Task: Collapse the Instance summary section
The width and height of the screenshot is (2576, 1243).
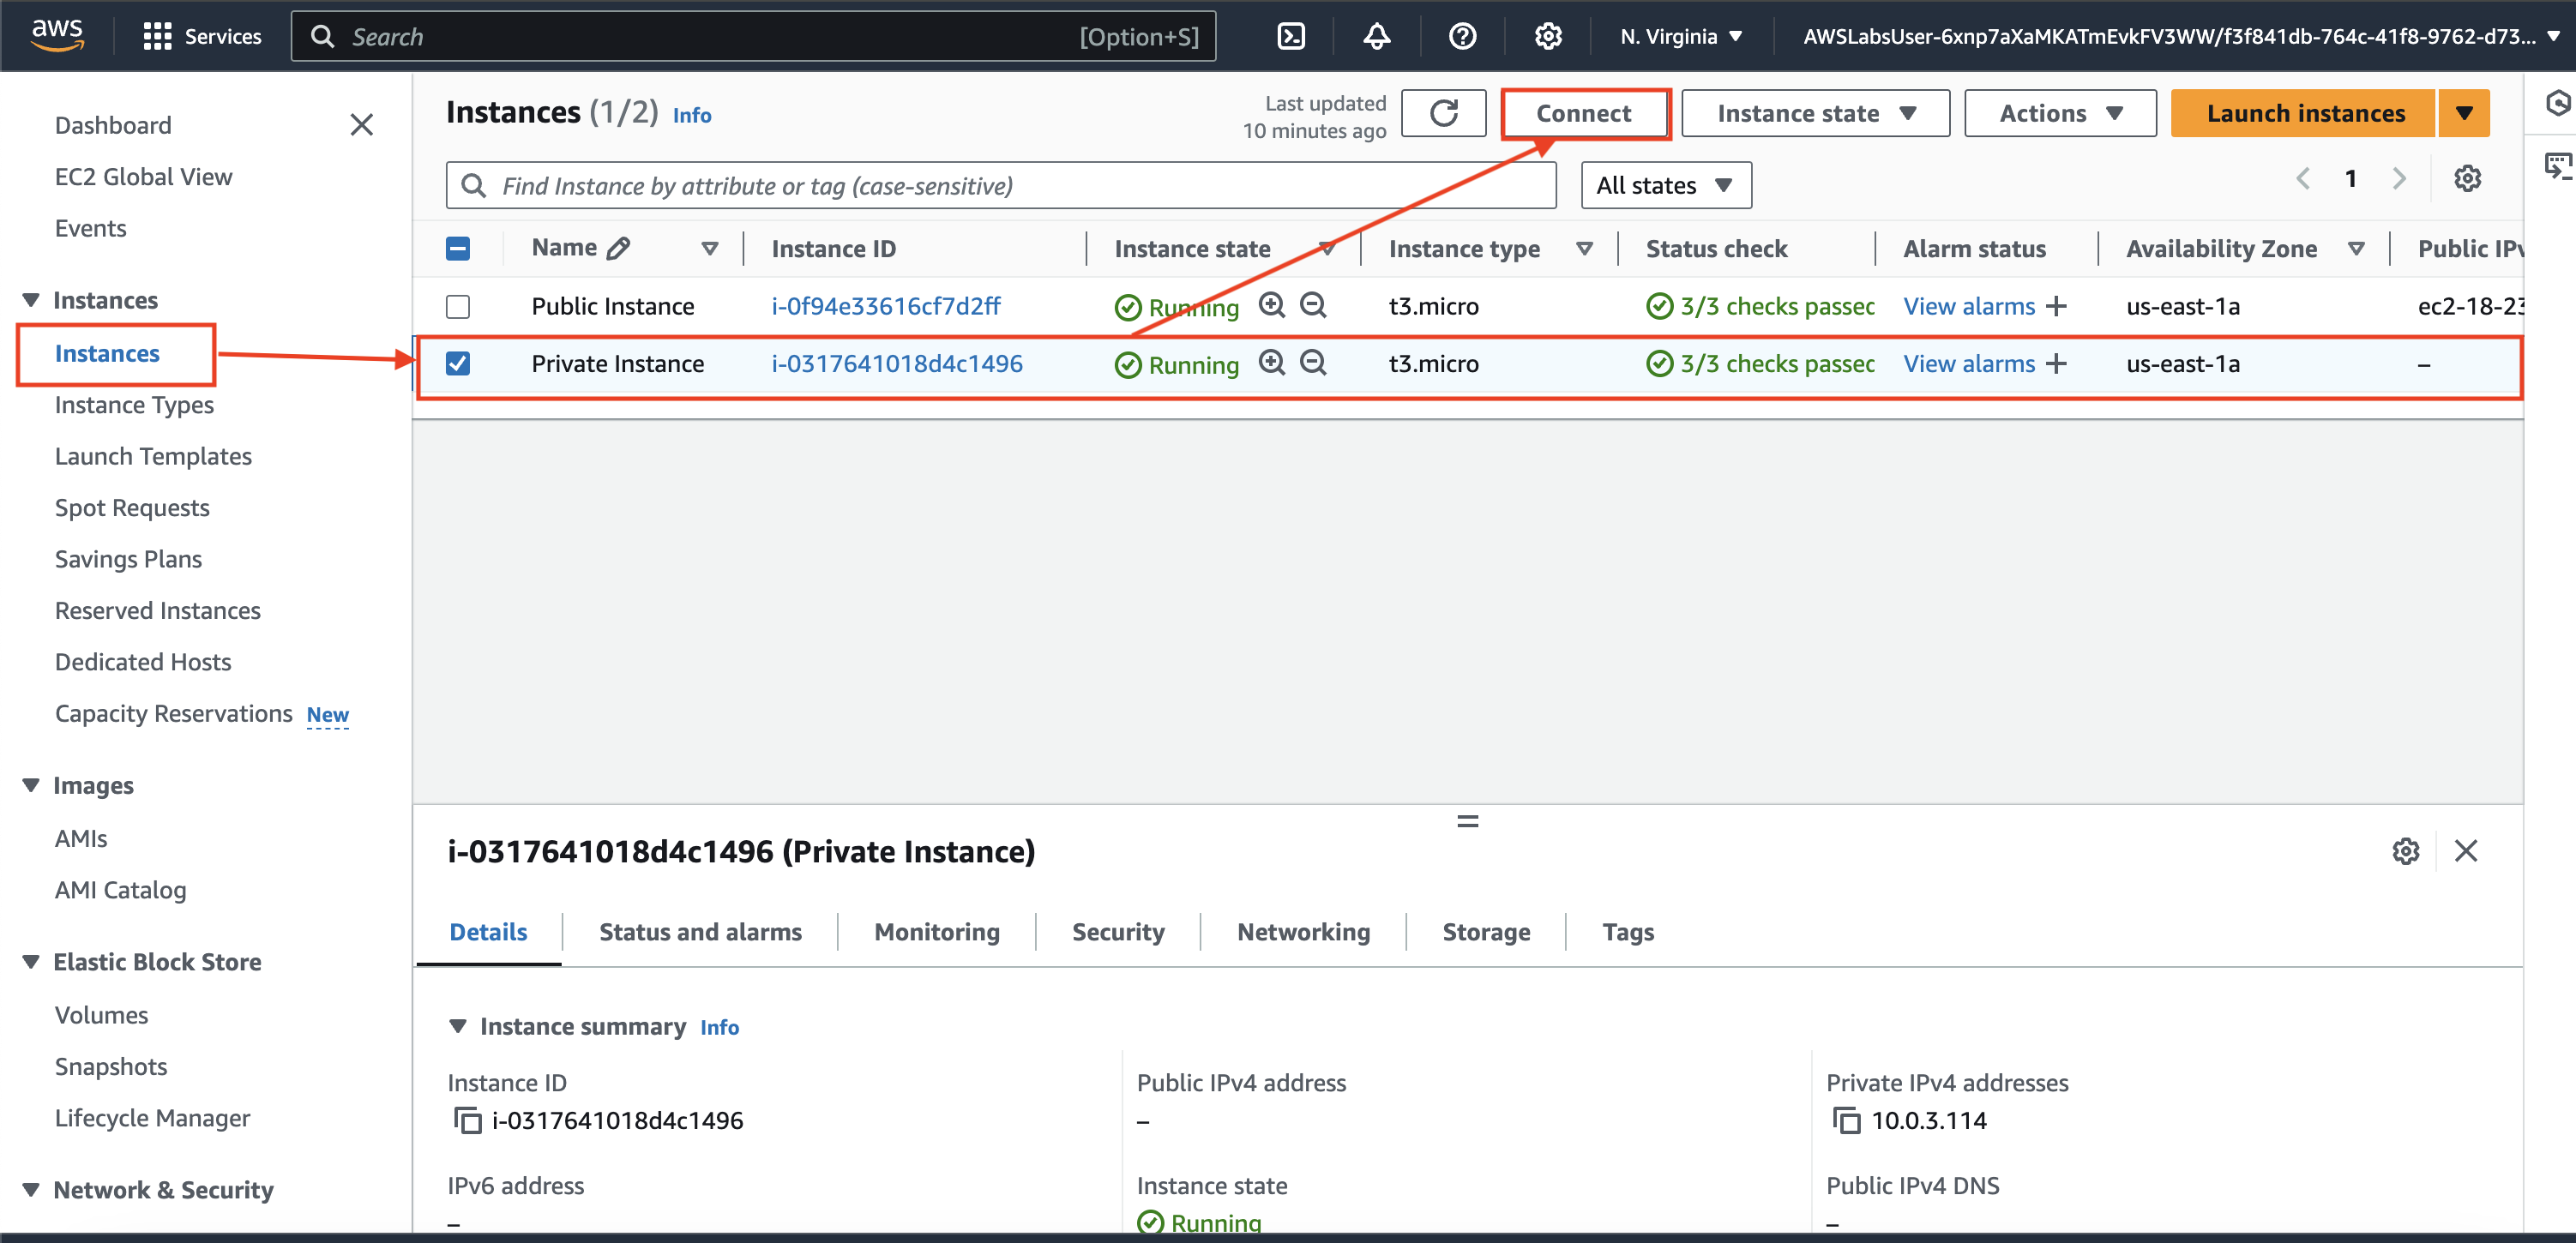Action: point(458,1026)
